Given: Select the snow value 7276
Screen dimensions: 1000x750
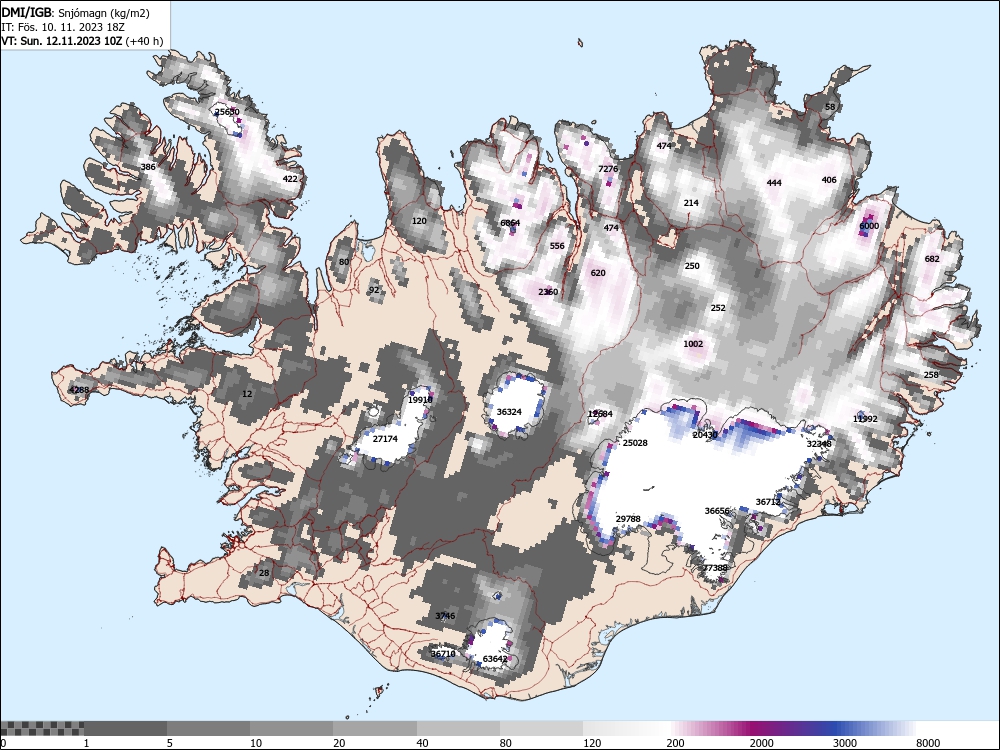Looking at the screenshot, I should (x=608, y=169).
